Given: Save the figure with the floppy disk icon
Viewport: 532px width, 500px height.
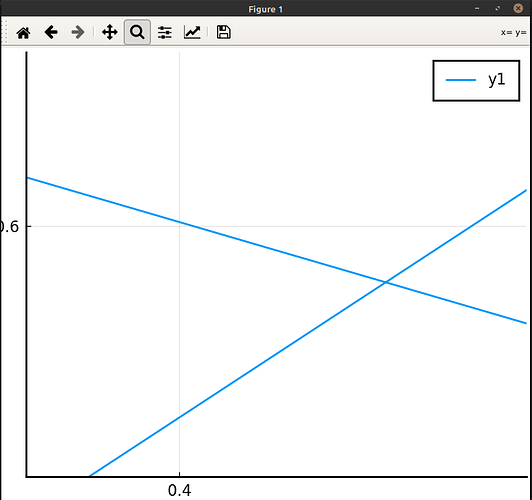Looking at the screenshot, I should (x=224, y=32).
